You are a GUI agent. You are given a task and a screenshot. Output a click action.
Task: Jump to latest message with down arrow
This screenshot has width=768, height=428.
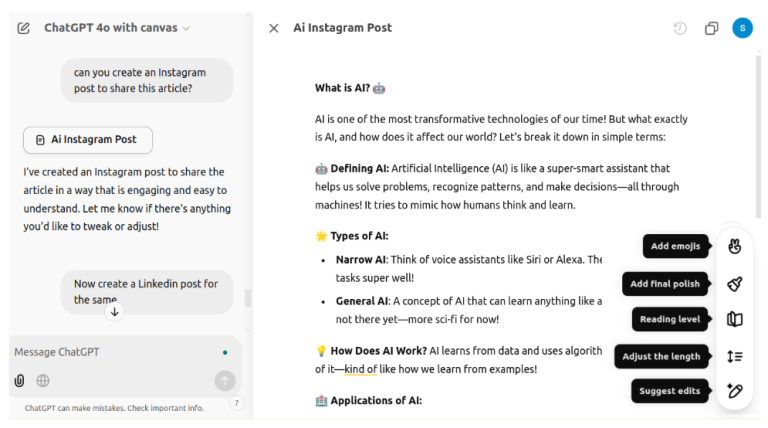click(115, 312)
